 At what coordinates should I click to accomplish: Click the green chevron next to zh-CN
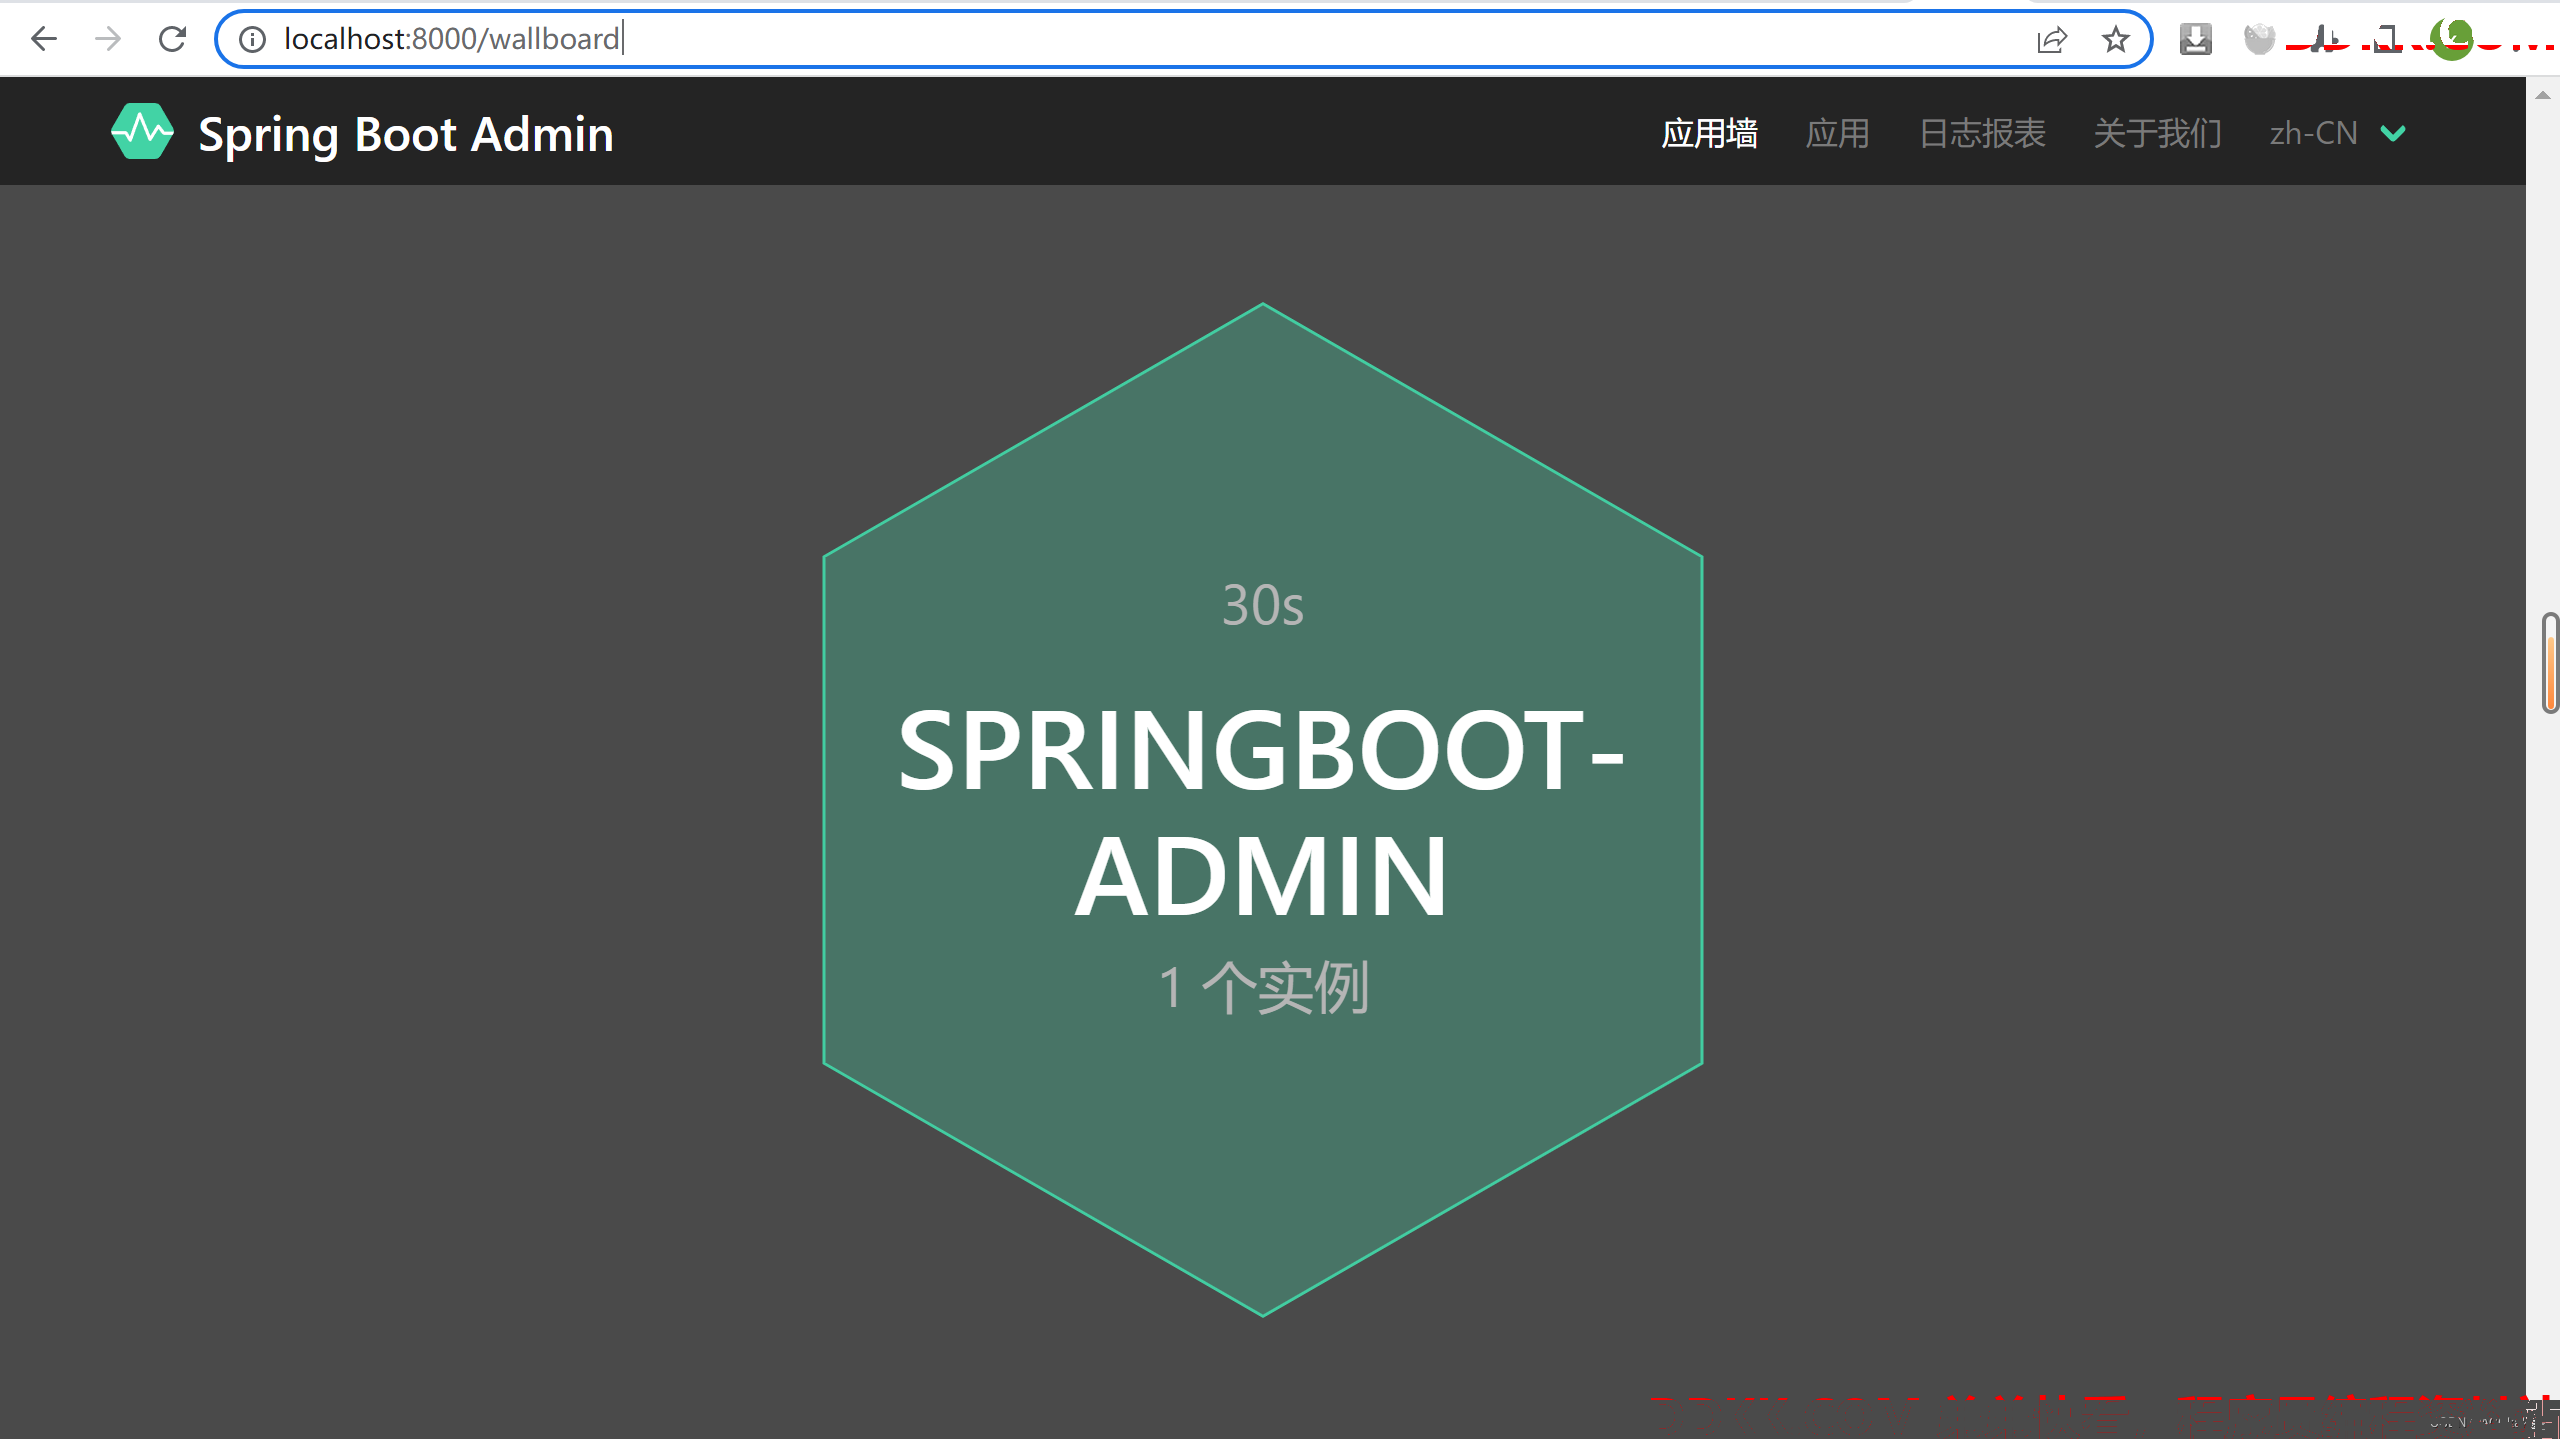[x=2393, y=134]
